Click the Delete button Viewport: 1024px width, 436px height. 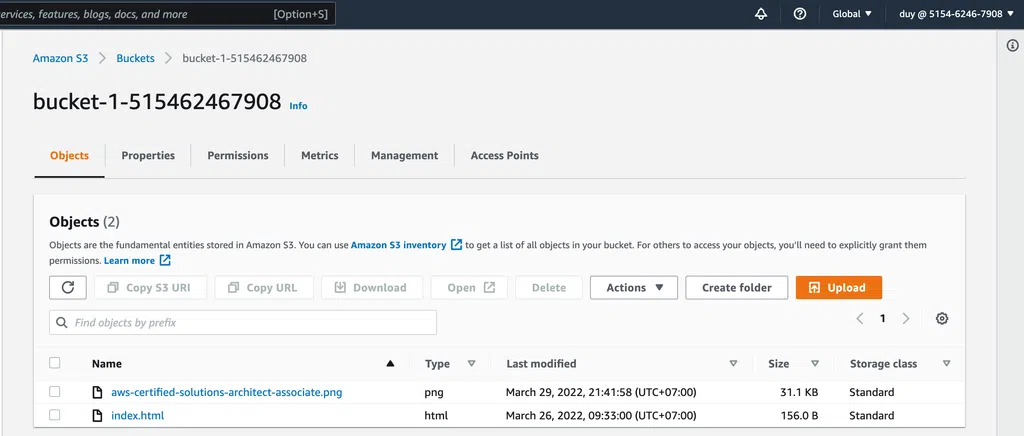point(549,287)
